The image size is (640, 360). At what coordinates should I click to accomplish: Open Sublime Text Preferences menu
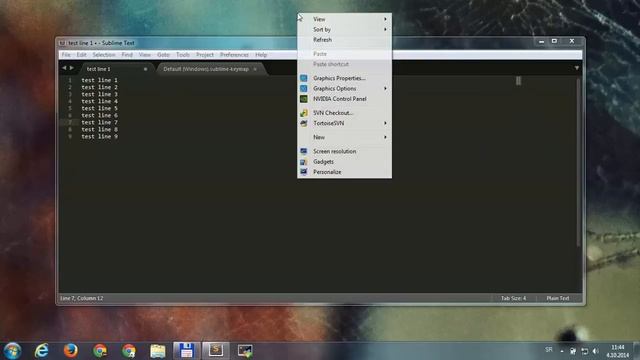point(234,55)
